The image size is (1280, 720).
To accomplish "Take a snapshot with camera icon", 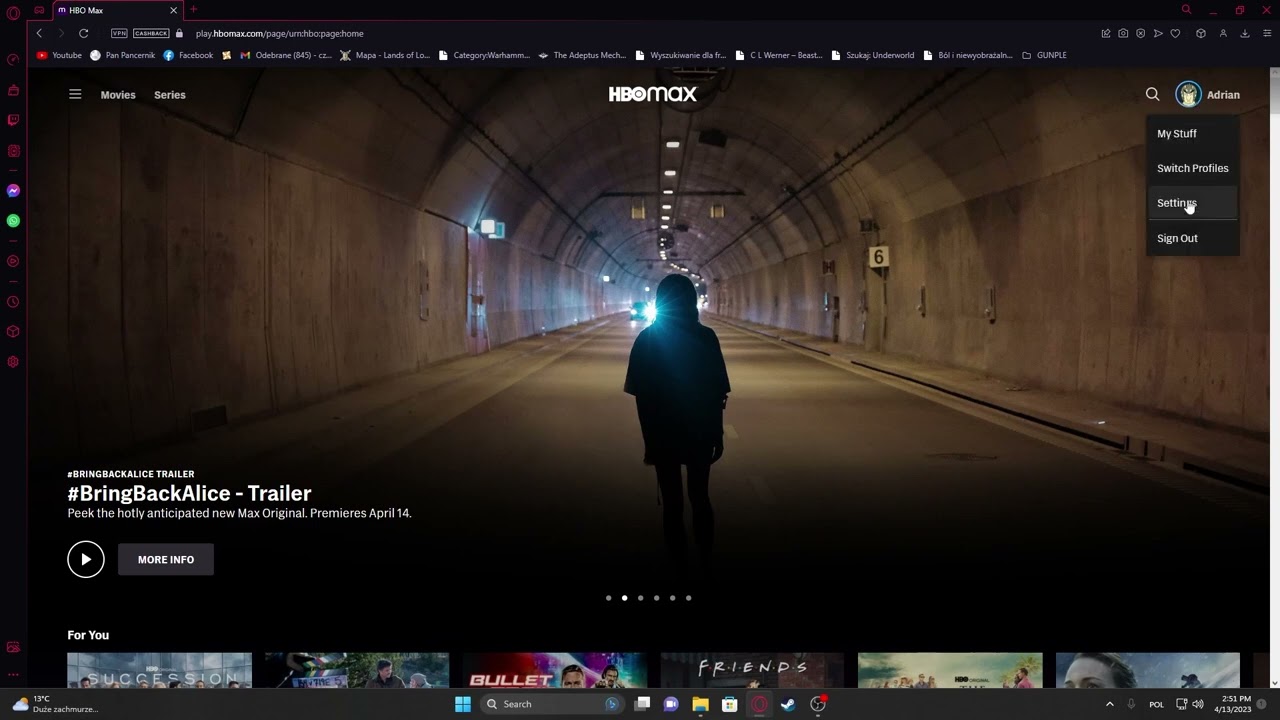I will pos(1123,33).
